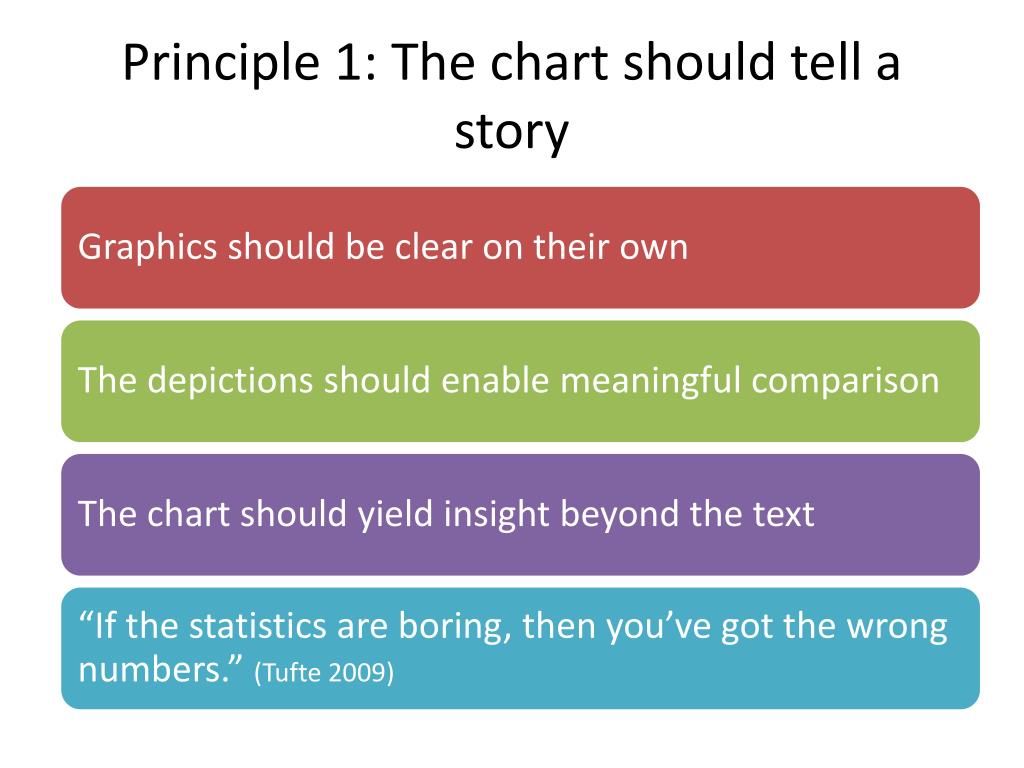
Task: Click the word 'Graphics' in red box
Action: pos(148,248)
